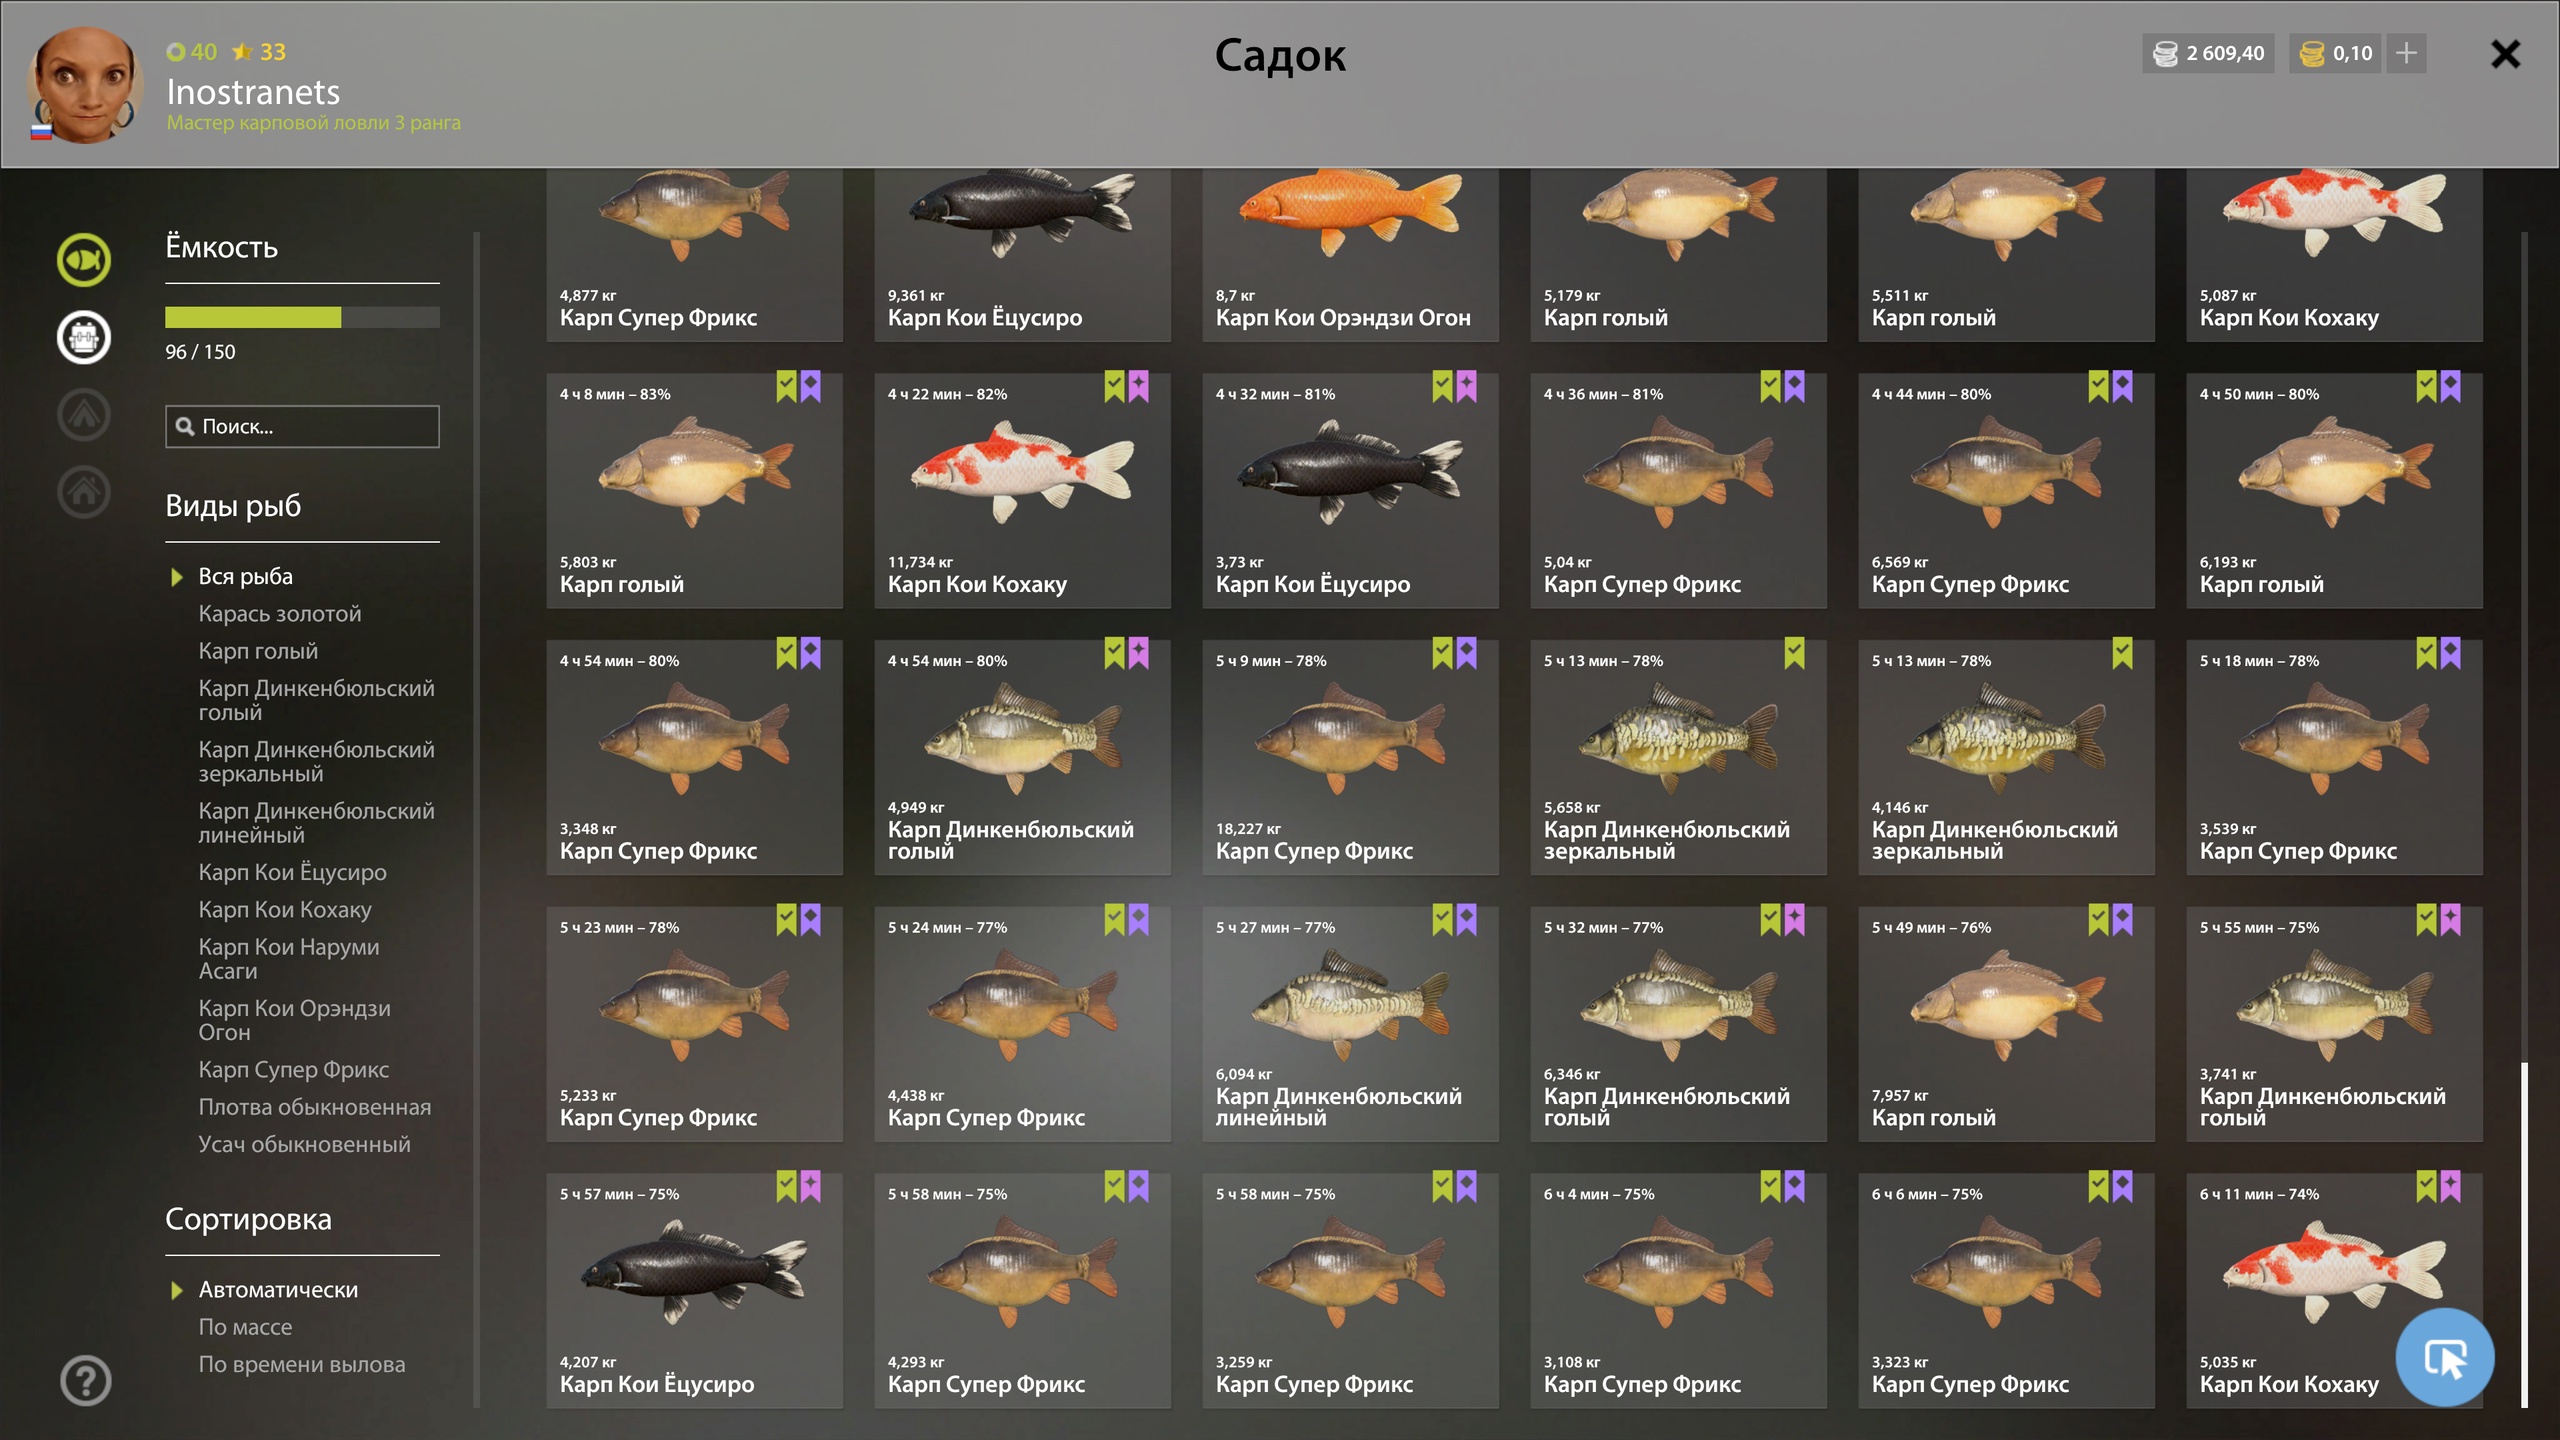Toggle purple star mark on 11,734 кг Карп Кои Кохаку
Image resolution: width=2560 pixels, height=1440 pixels.
pos(1138,386)
